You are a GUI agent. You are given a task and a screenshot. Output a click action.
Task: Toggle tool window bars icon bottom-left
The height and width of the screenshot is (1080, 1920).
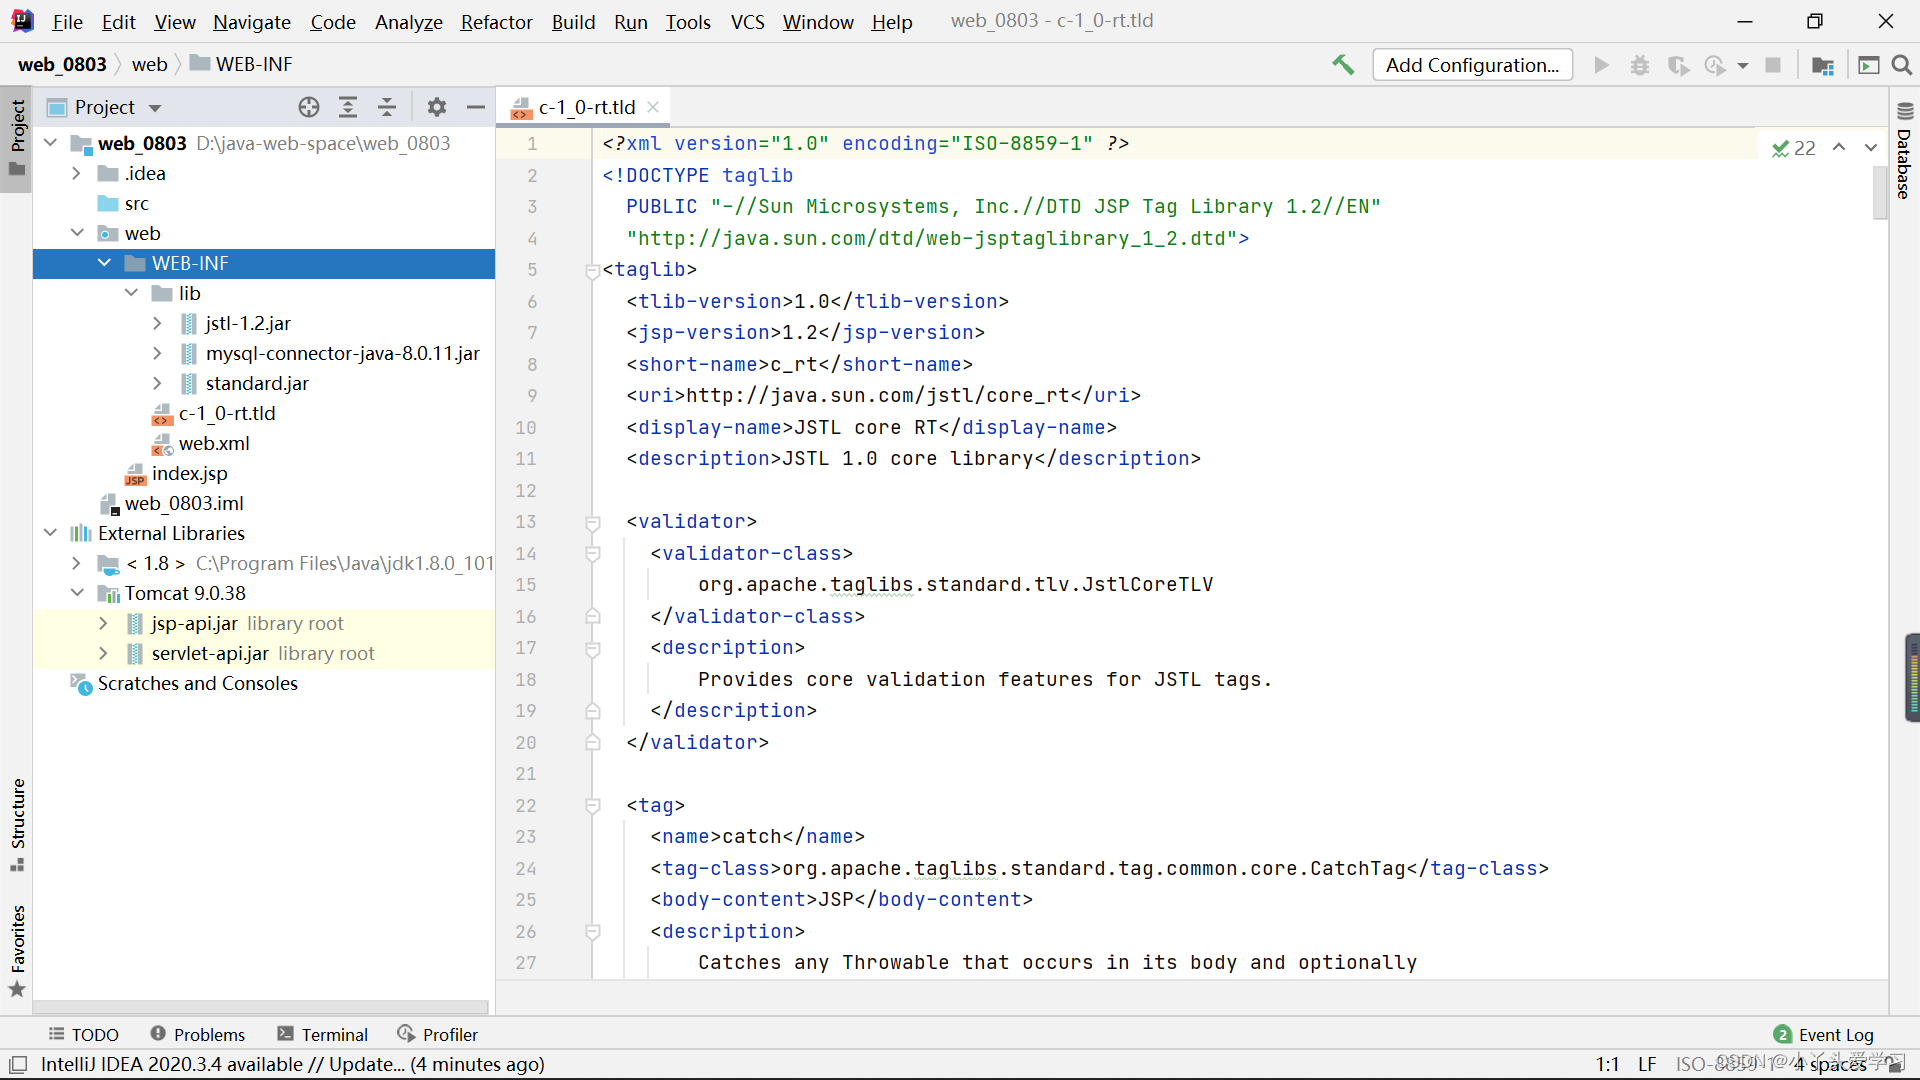click(x=18, y=1064)
